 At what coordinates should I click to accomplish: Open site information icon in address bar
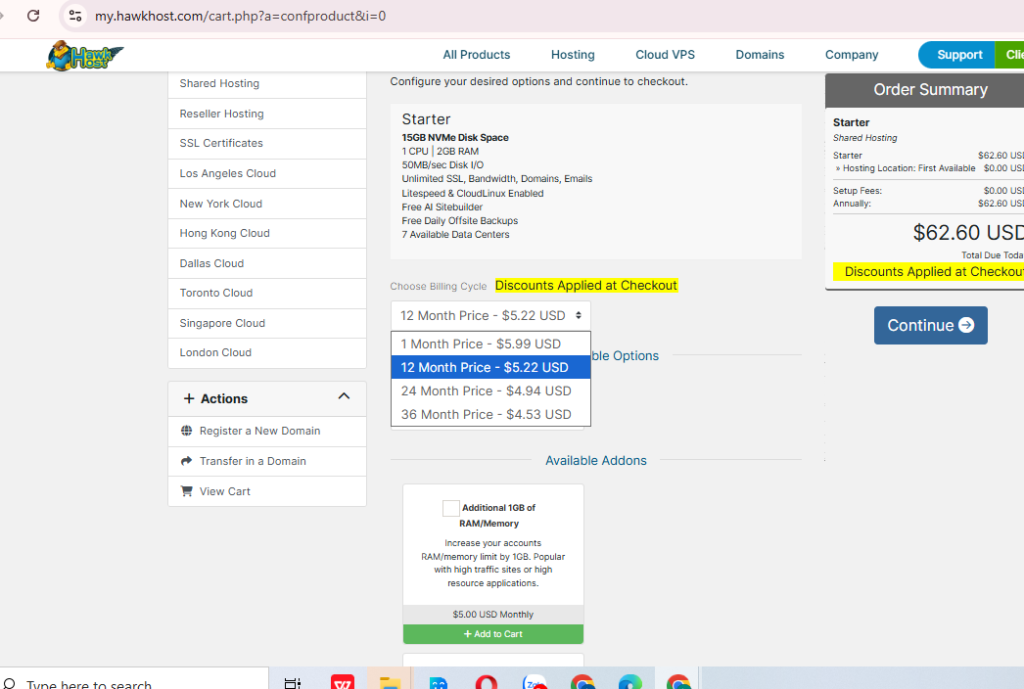point(75,16)
